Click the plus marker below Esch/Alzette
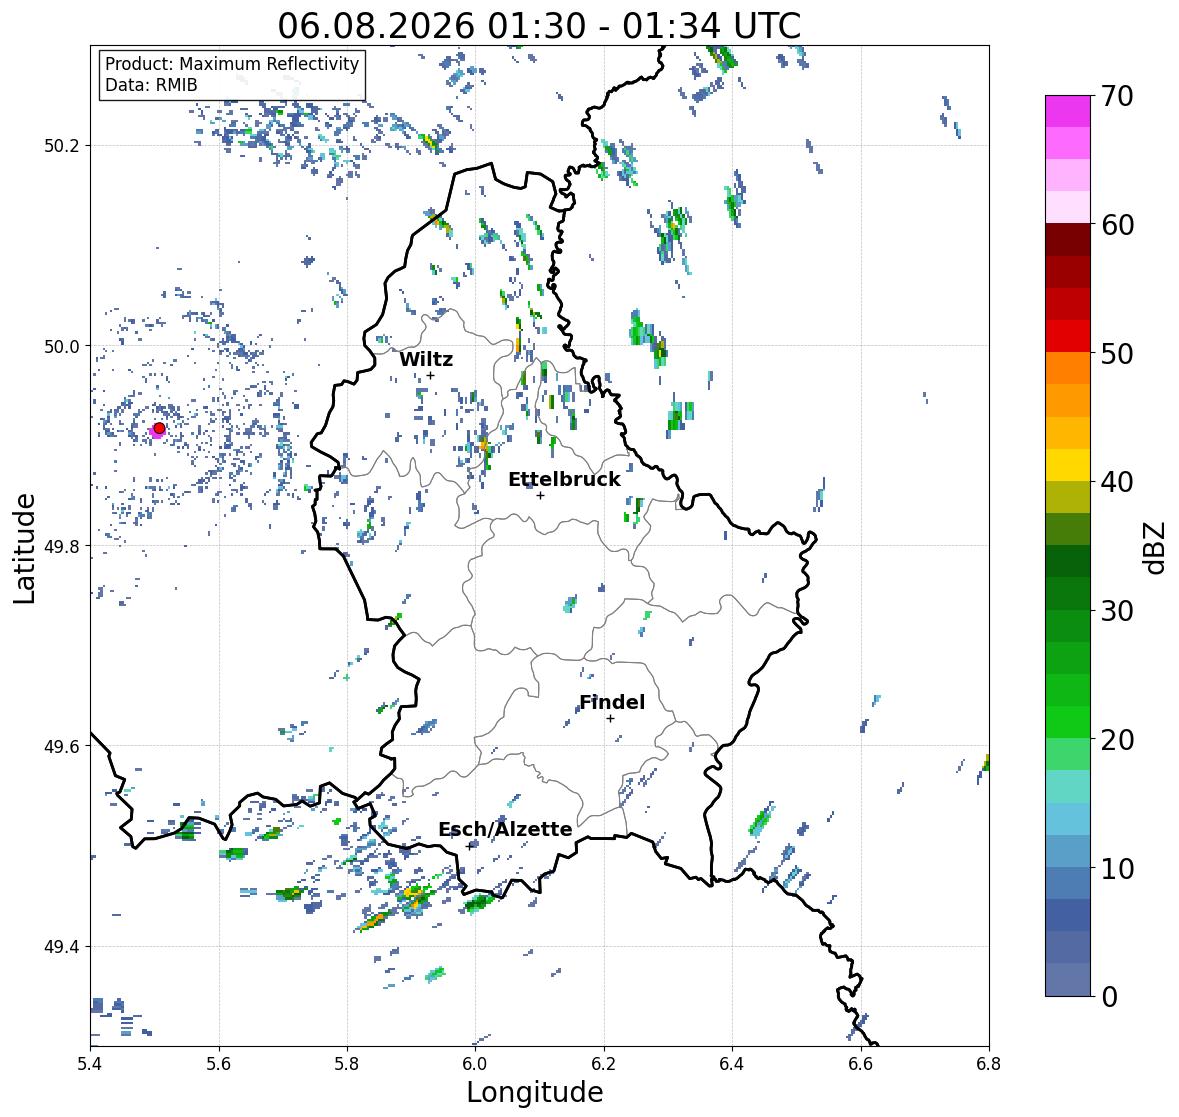Viewport: 1179px width, 1117px height. tap(471, 846)
